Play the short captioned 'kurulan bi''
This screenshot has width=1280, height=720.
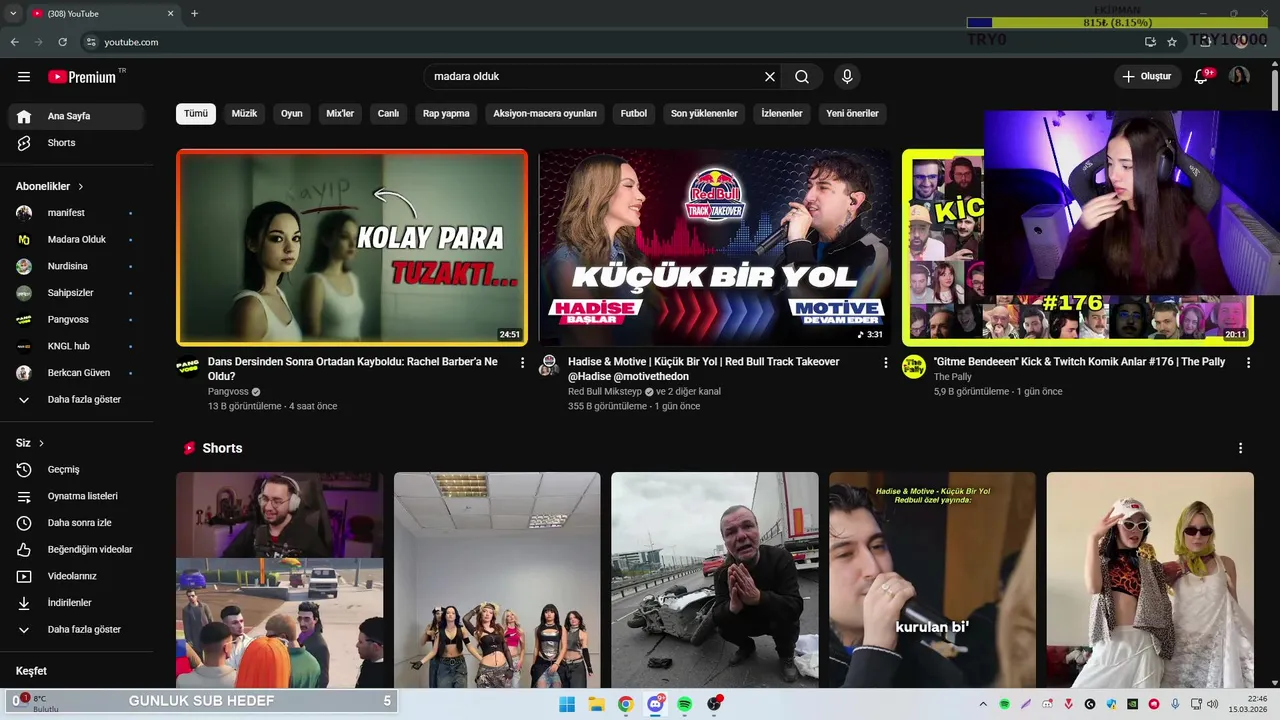(x=932, y=580)
